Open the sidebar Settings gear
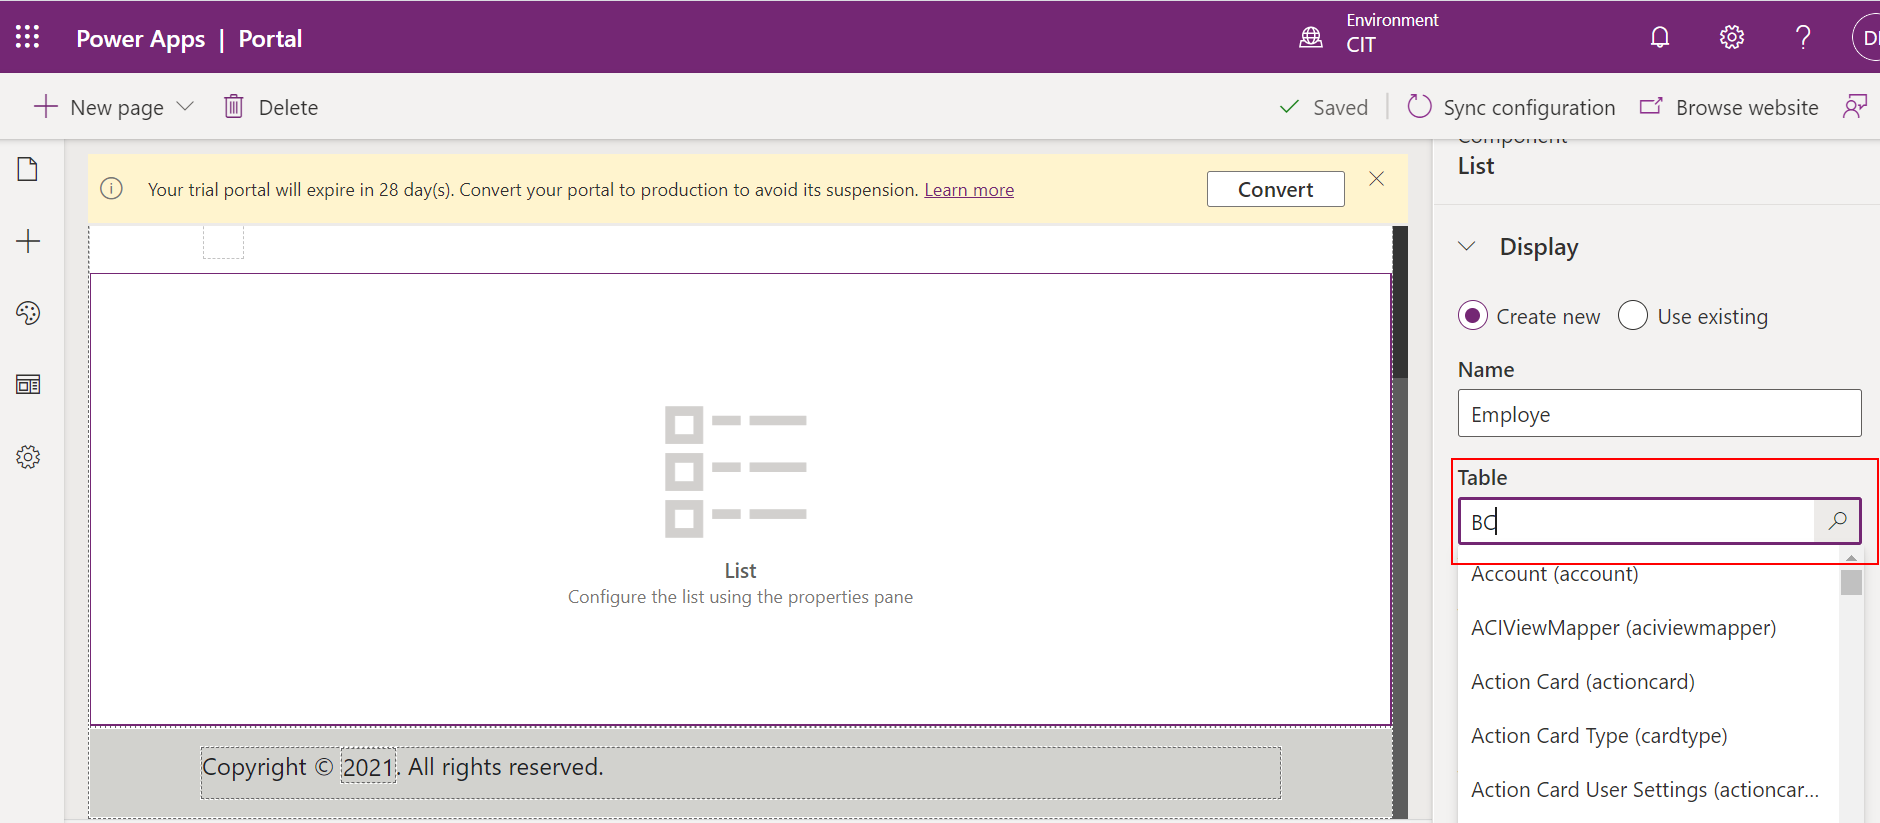Screen dimensions: 1880x823 (28, 457)
